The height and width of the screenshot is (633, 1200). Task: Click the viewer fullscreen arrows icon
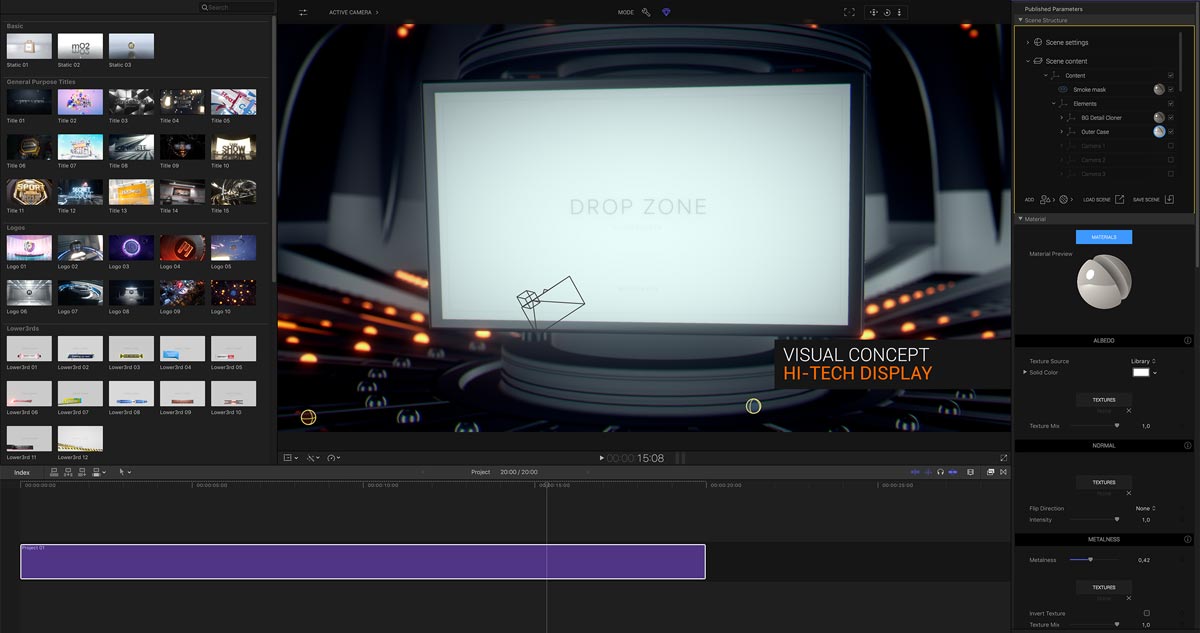(1003, 458)
